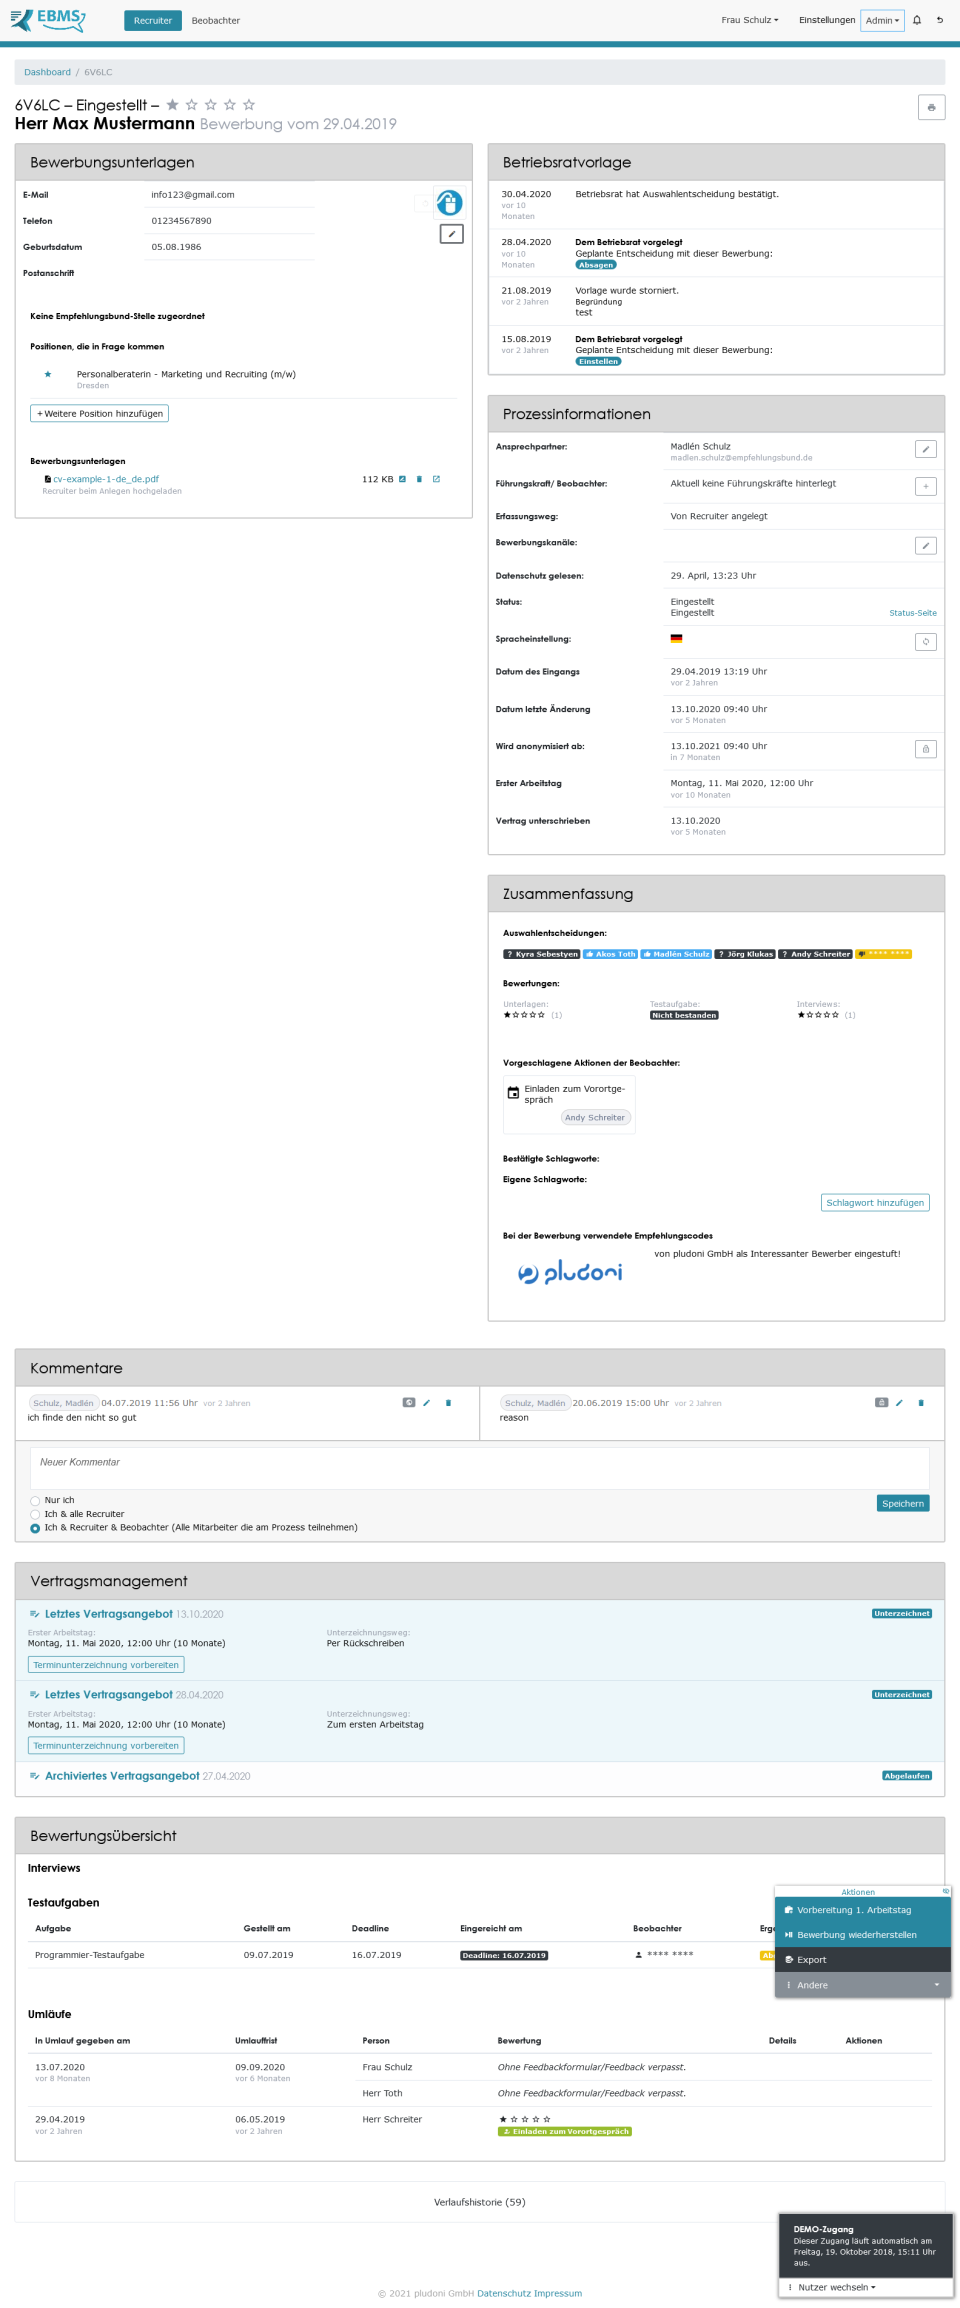Add a Führungskraft/Beobachter via plus icon
960x2308 pixels.
pyautogui.click(x=926, y=486)
